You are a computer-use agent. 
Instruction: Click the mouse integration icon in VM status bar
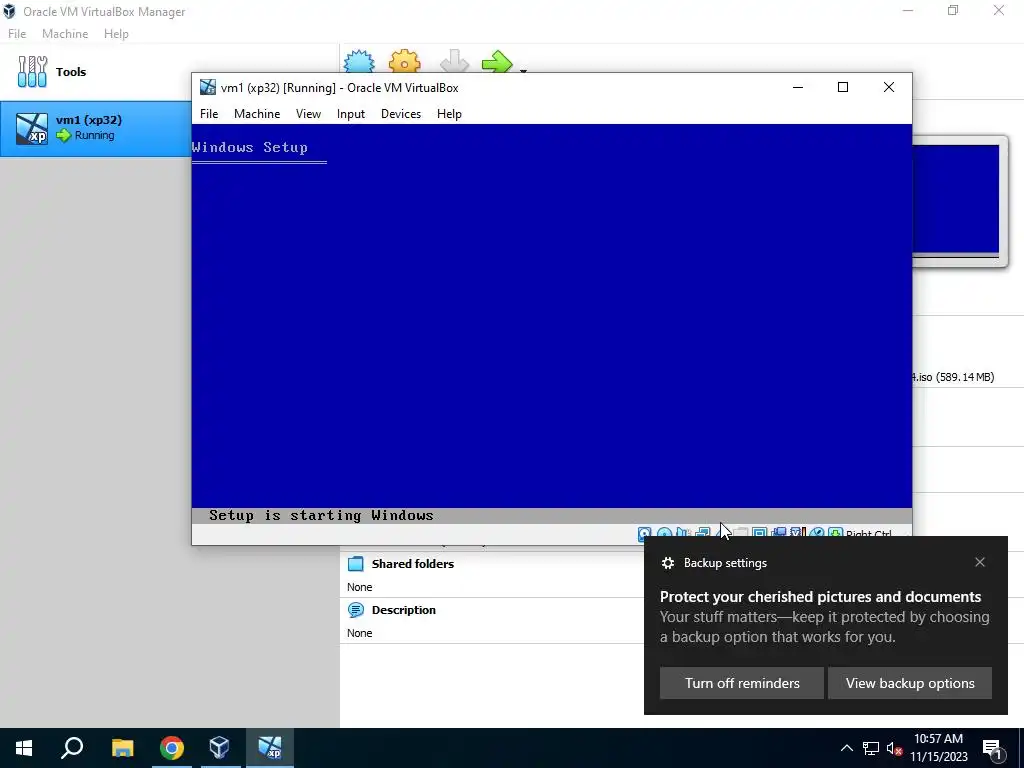(x=816, y=534)
